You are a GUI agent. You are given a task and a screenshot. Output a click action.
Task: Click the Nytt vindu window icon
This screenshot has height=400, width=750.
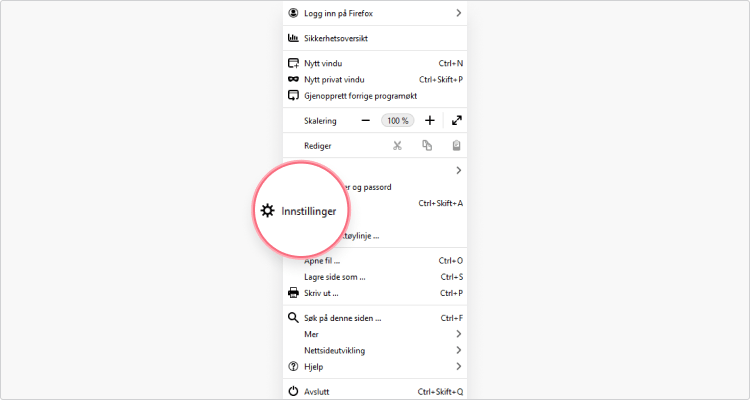click(x=293, y=63)
